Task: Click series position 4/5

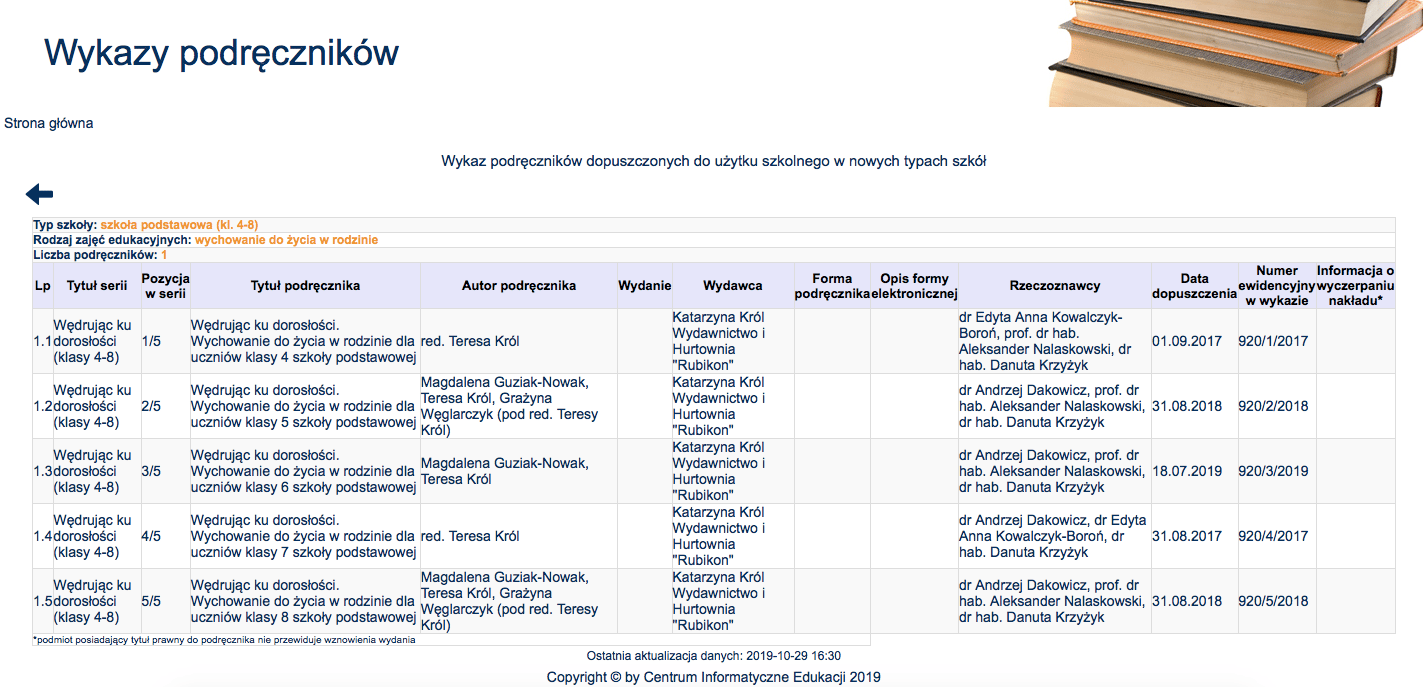Action: click(151, 536)
